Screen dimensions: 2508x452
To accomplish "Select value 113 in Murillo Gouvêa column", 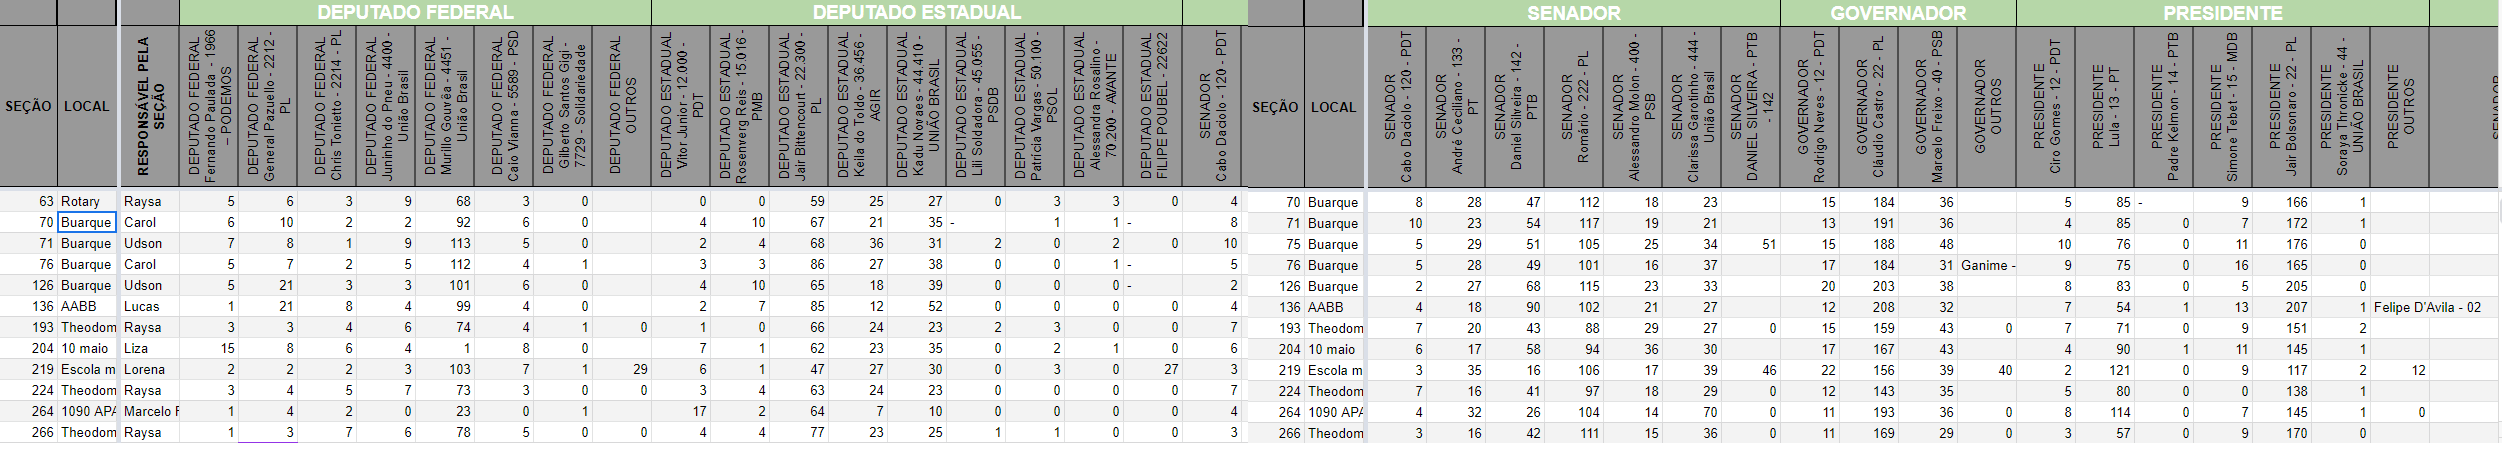I will pos(445,243).
